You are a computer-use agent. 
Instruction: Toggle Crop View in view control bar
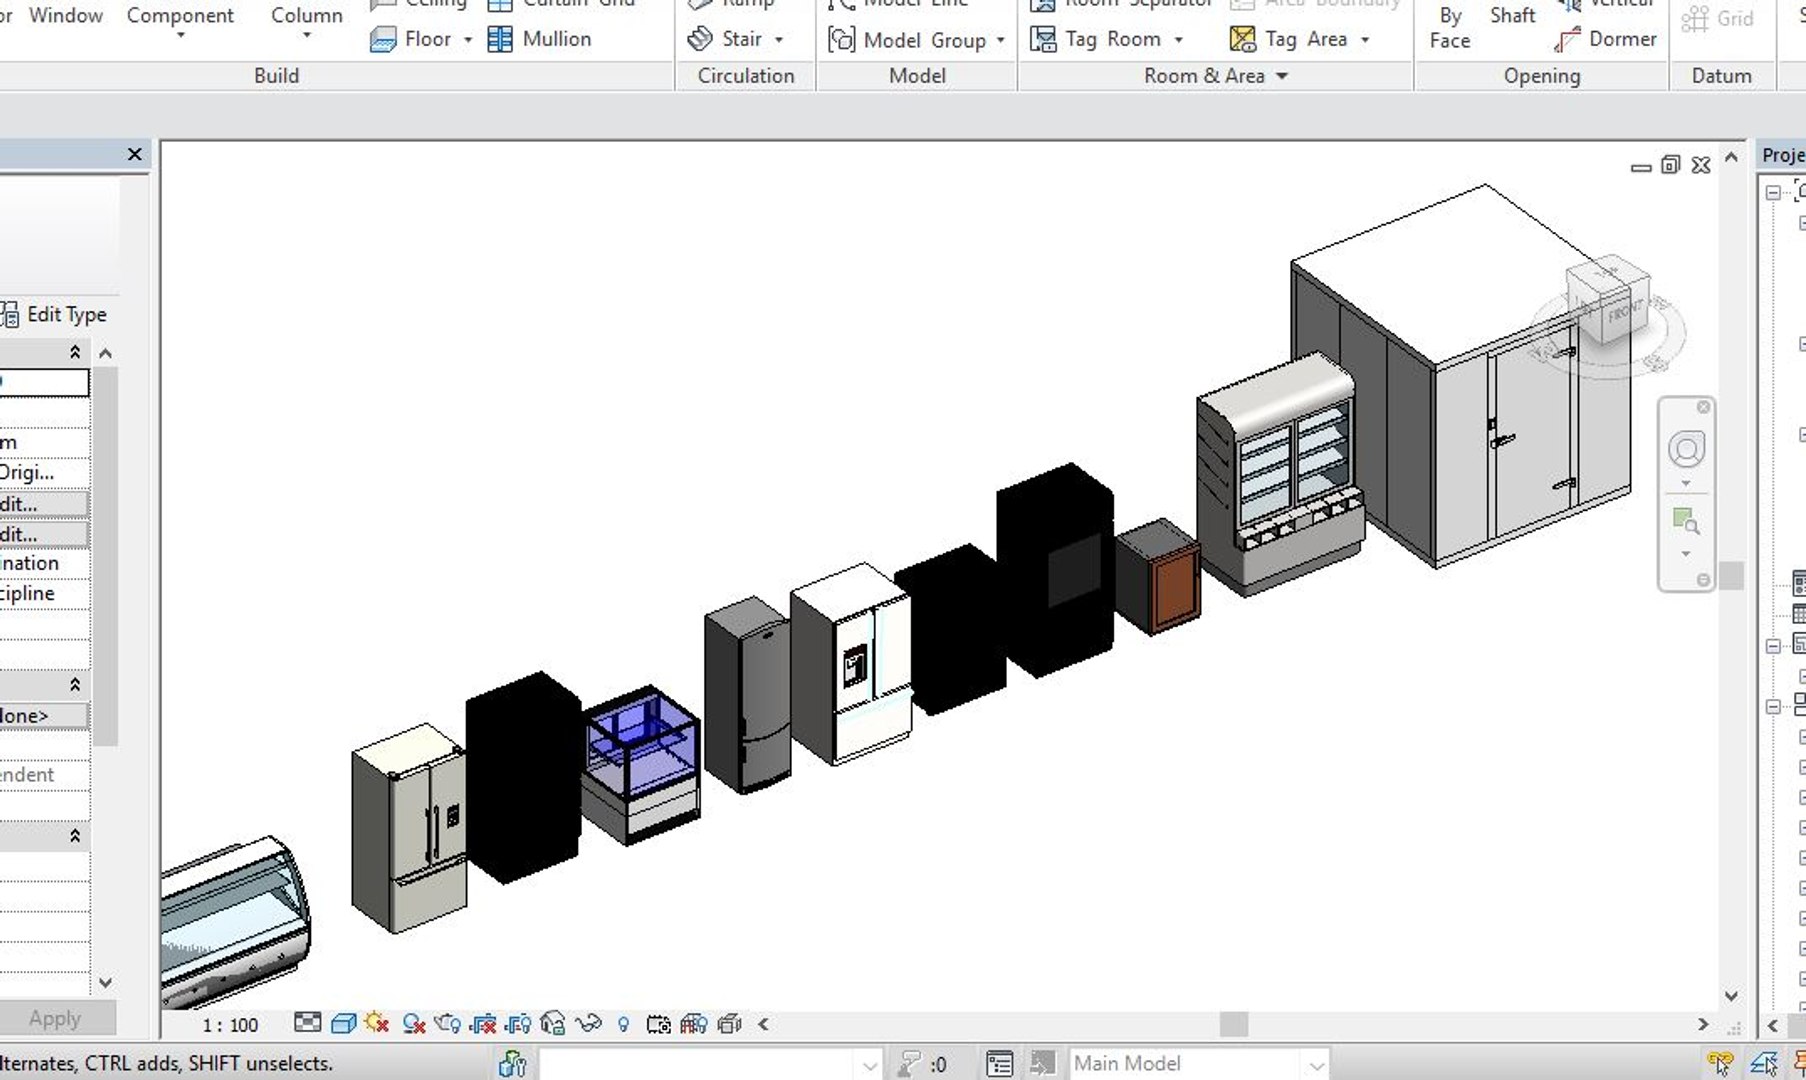[483, 1023]
